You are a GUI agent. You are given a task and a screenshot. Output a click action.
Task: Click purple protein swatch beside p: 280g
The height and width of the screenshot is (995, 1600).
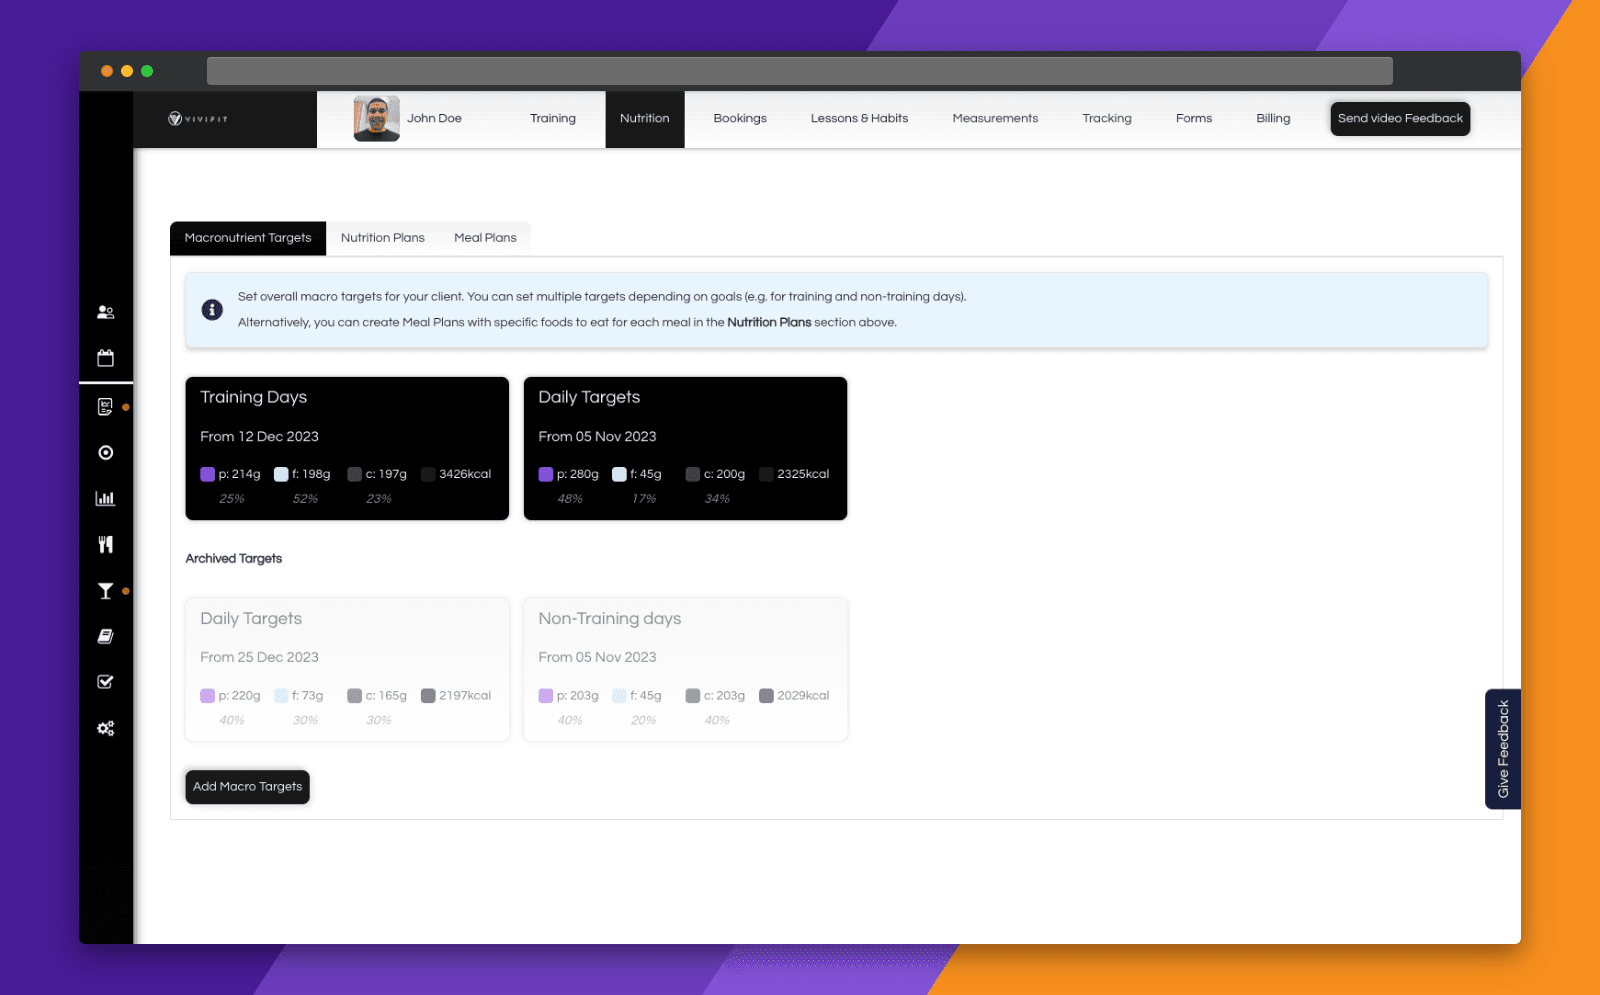click(x=546, y=475)
